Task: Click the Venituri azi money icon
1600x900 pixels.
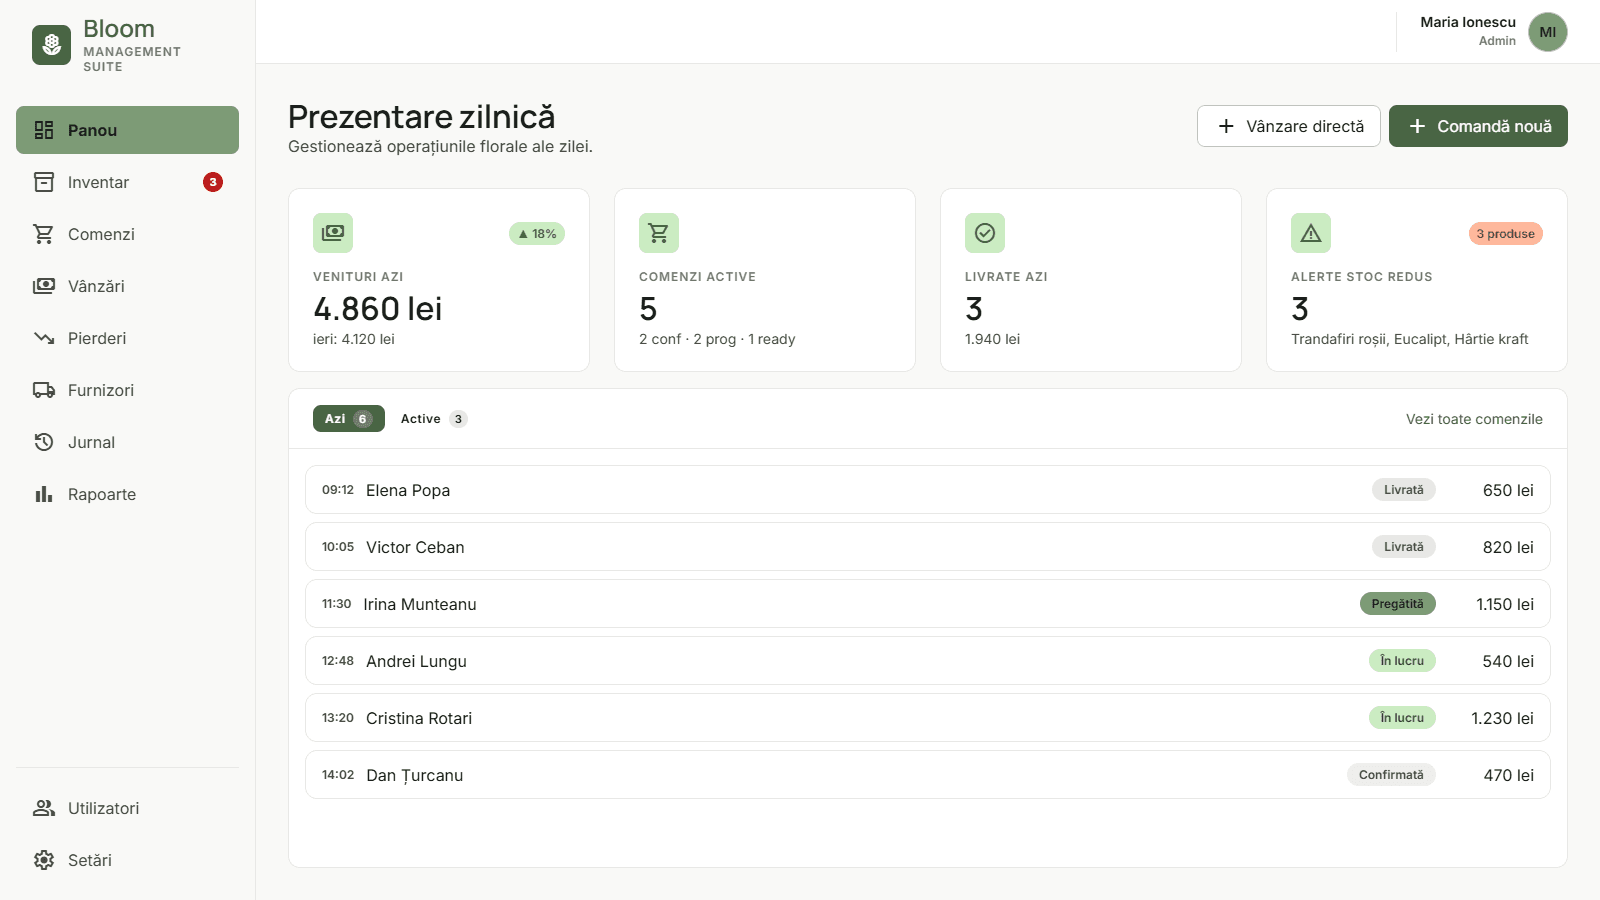Action: (x=333, y=233)
